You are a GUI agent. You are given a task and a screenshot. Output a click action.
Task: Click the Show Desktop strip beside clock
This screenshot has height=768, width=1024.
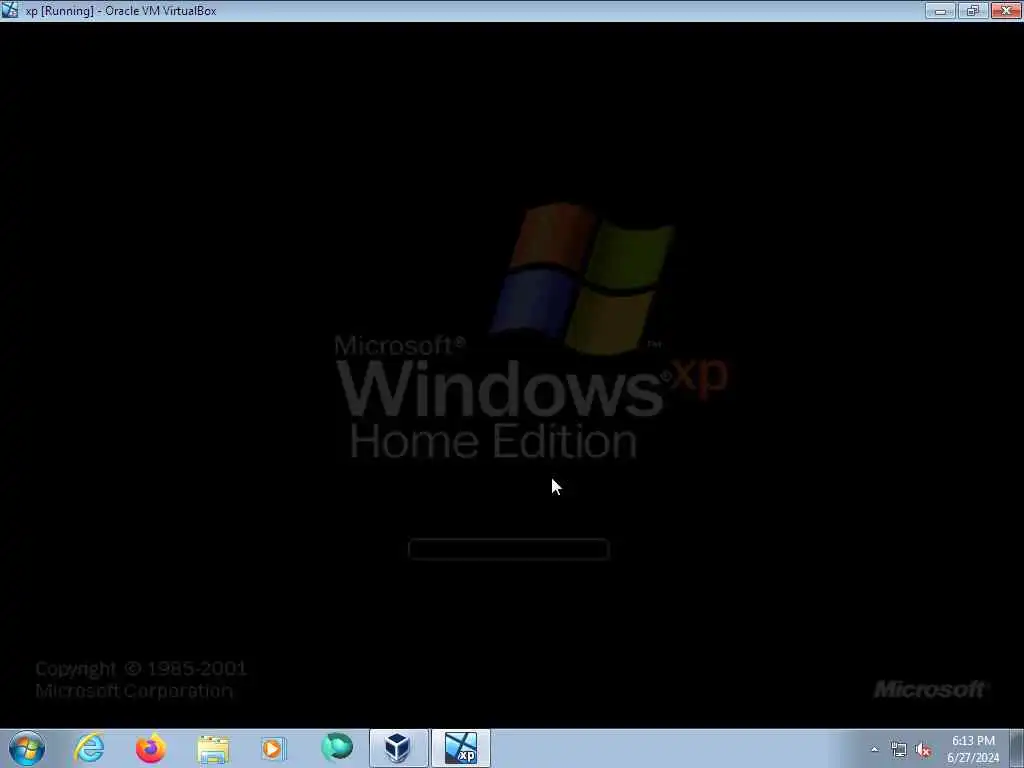click(x=1017, y=748)
